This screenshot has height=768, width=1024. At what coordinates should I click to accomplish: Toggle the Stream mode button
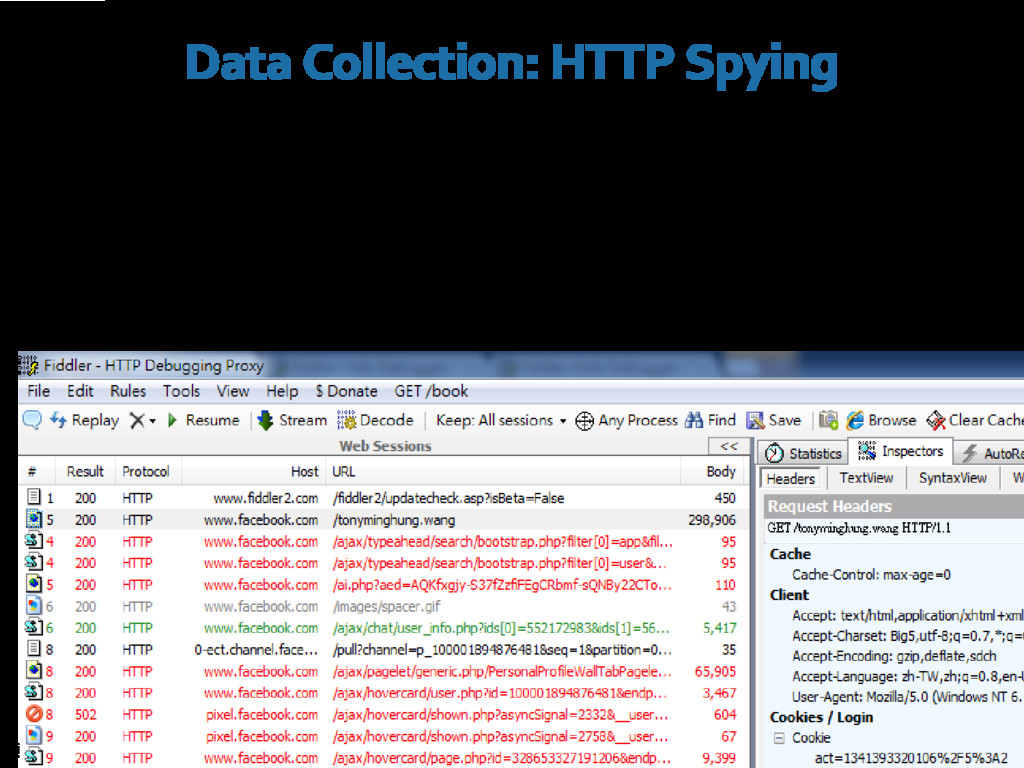[292, 420]
